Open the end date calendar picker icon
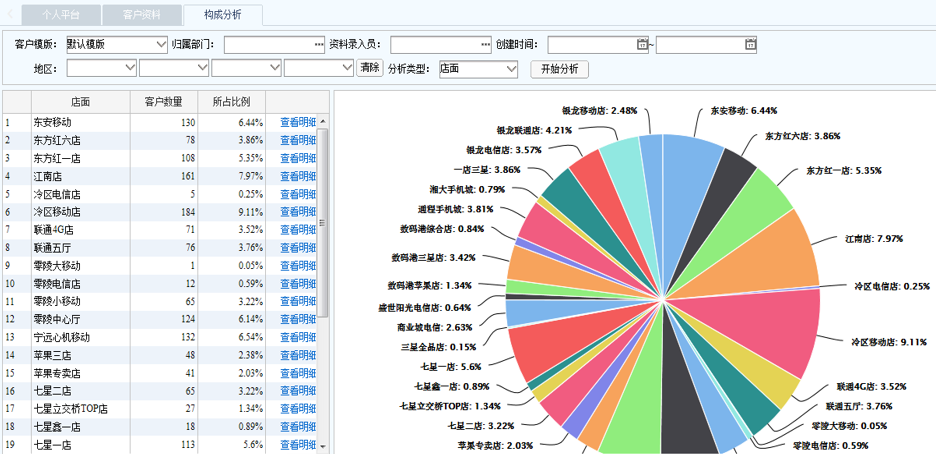Screen dimensions: 936x454 (750, 44)
